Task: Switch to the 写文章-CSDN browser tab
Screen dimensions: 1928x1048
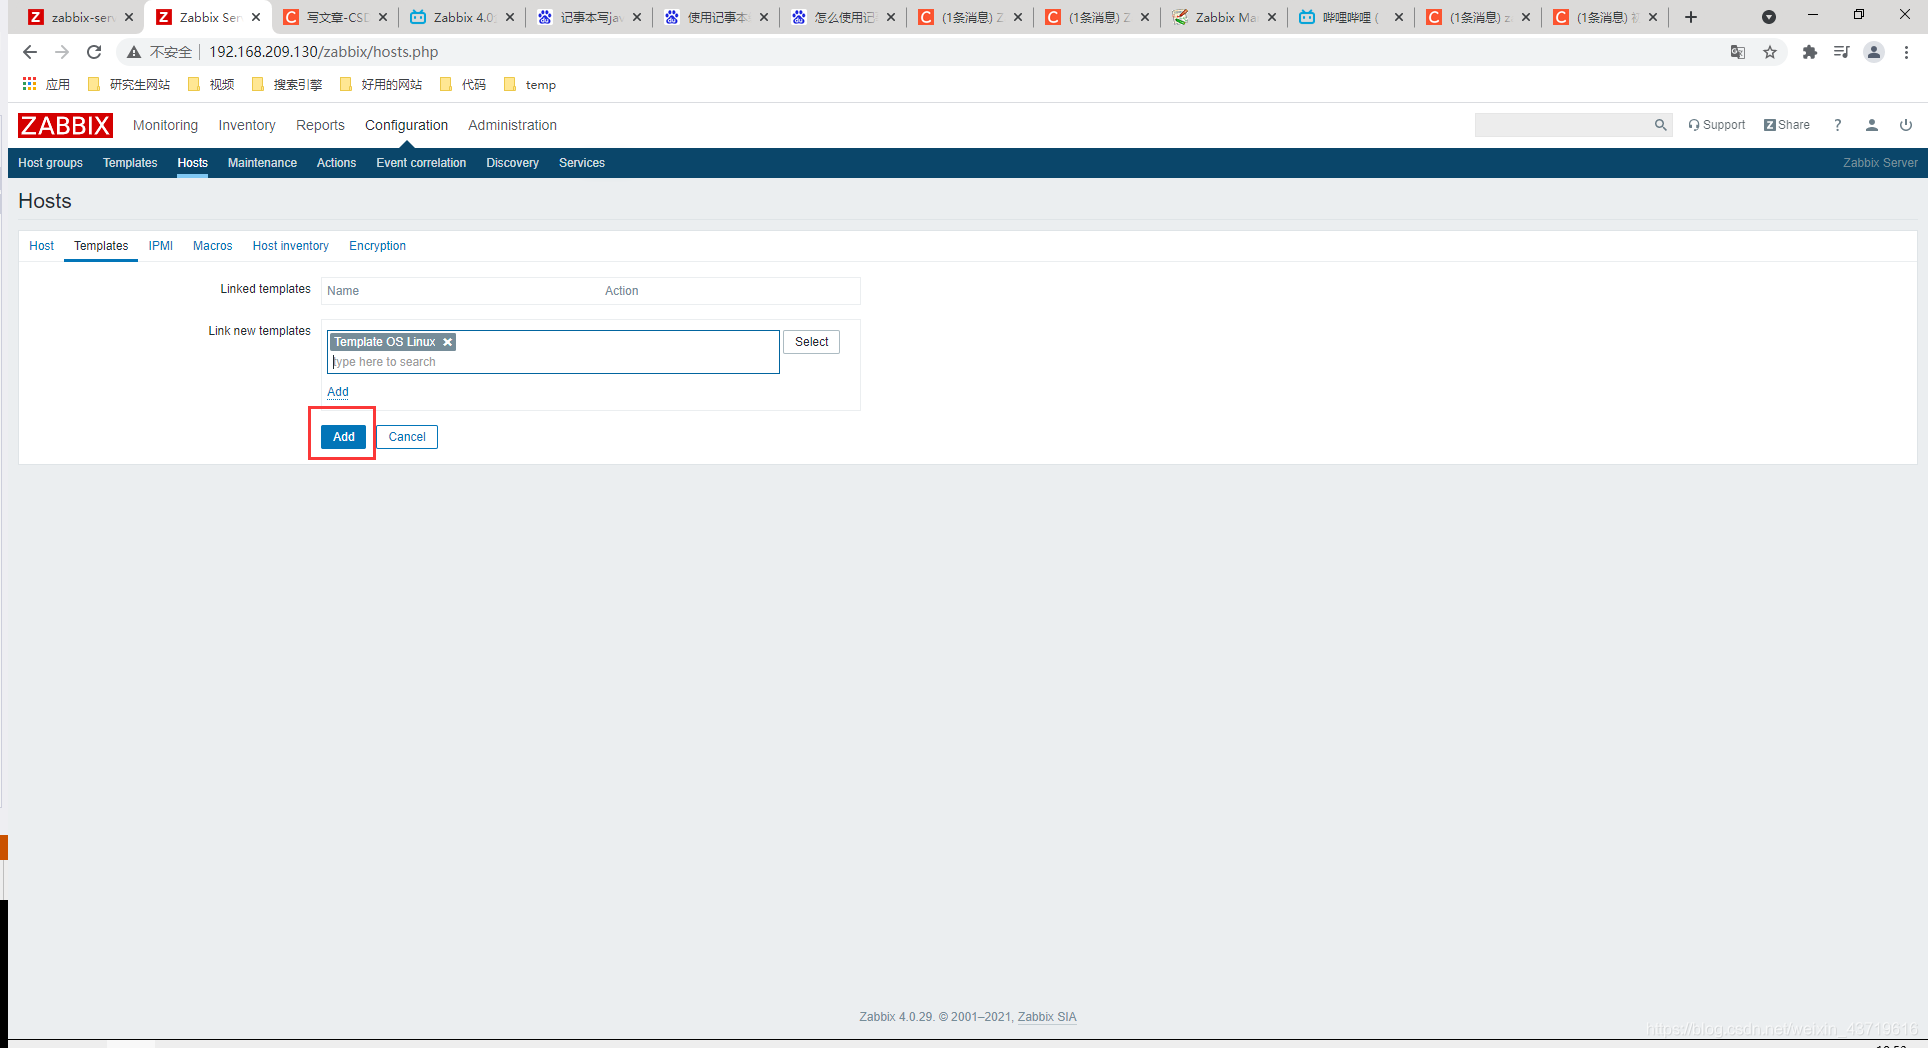Action: (x=336, y=17)
